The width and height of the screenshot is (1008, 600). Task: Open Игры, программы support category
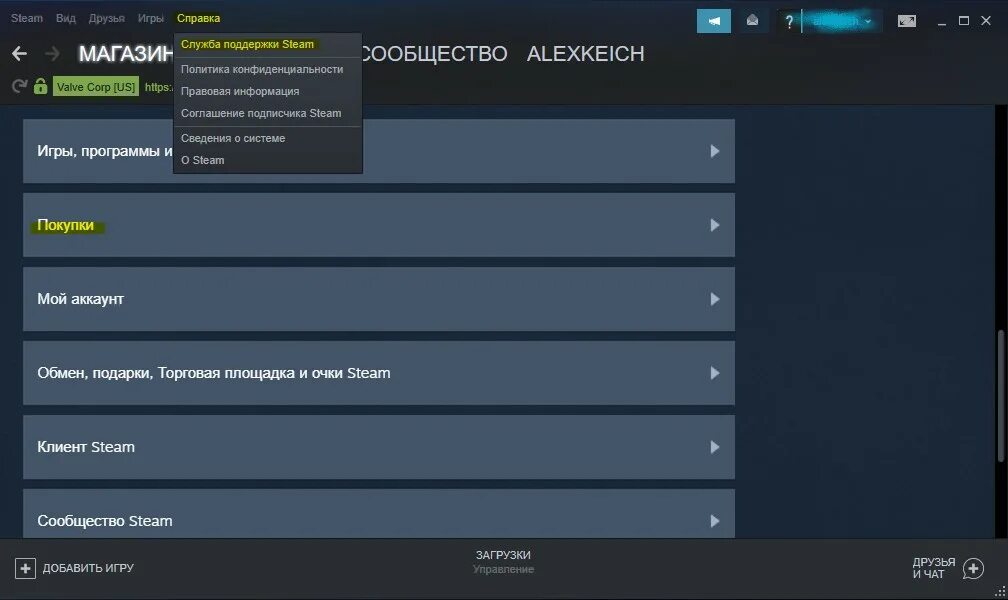coord(379,151)
